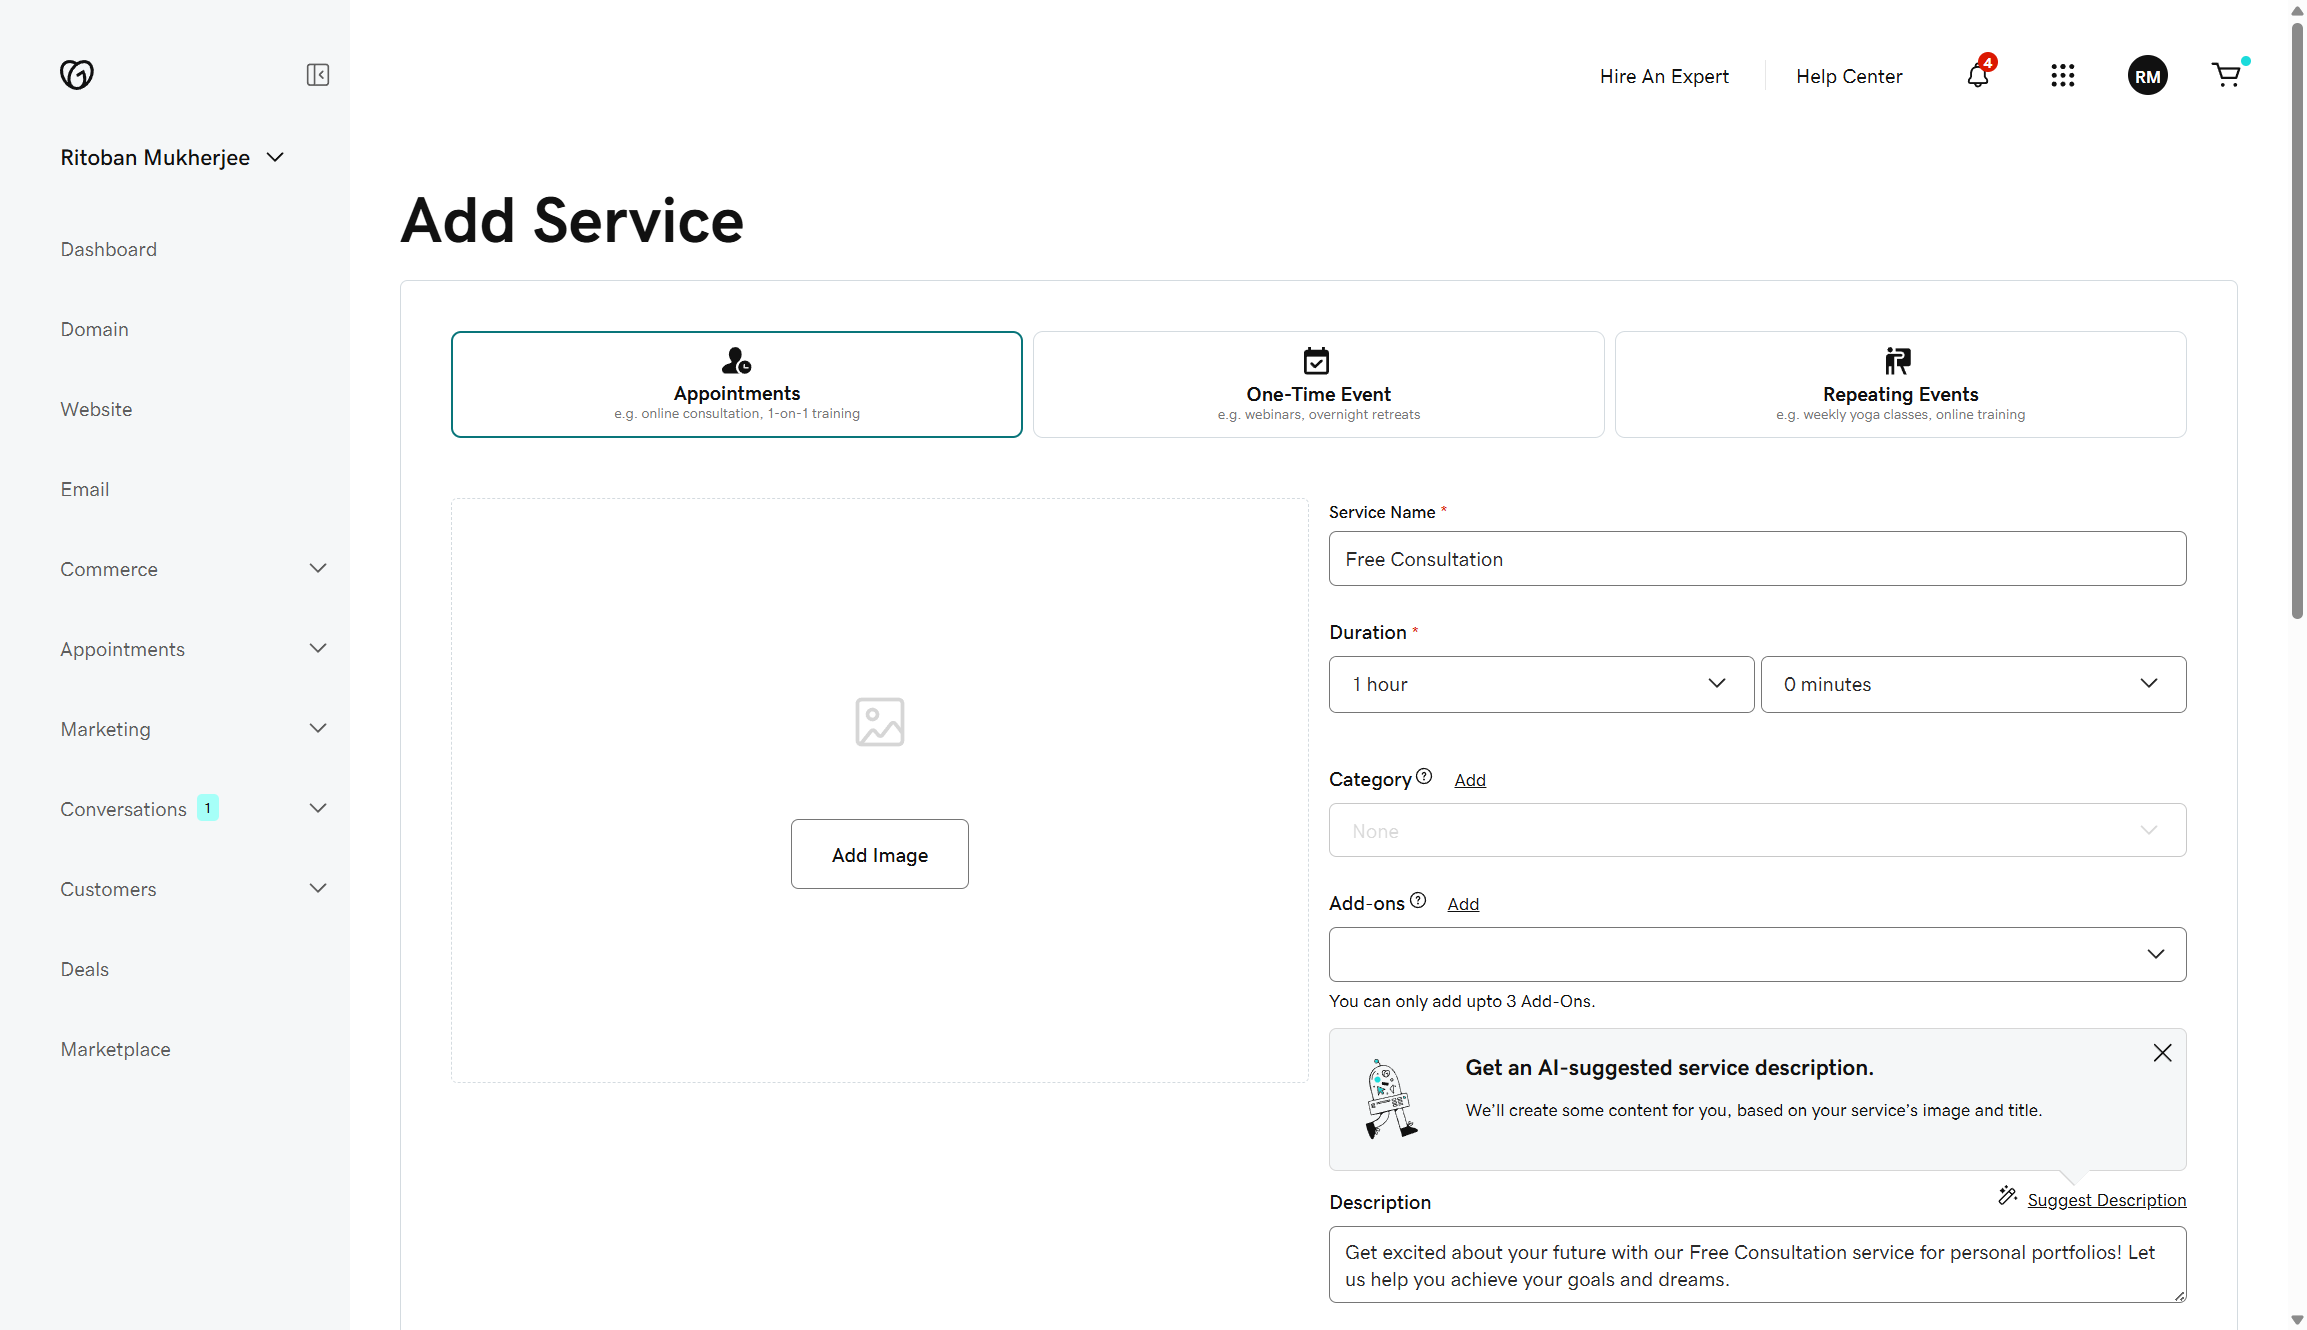The width and height of the screenshot is (2307, 1330).
Task: View the shopping cart
Action: [2227, 75]
